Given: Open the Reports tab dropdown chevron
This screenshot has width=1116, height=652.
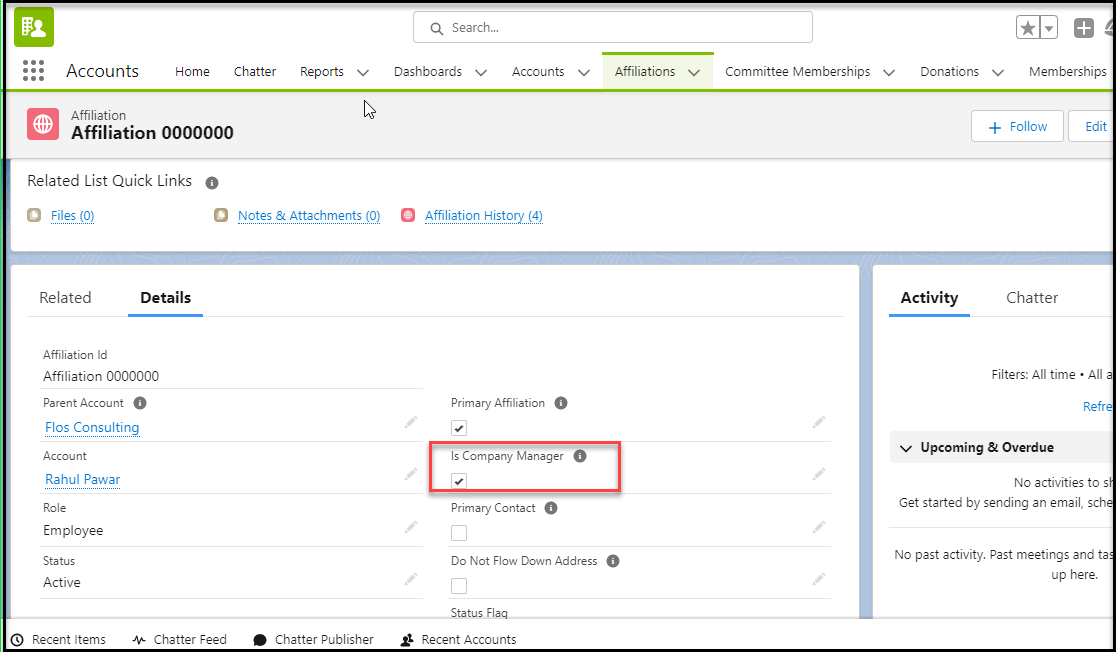Looking at the screenshot, I should tap(363, 72).
